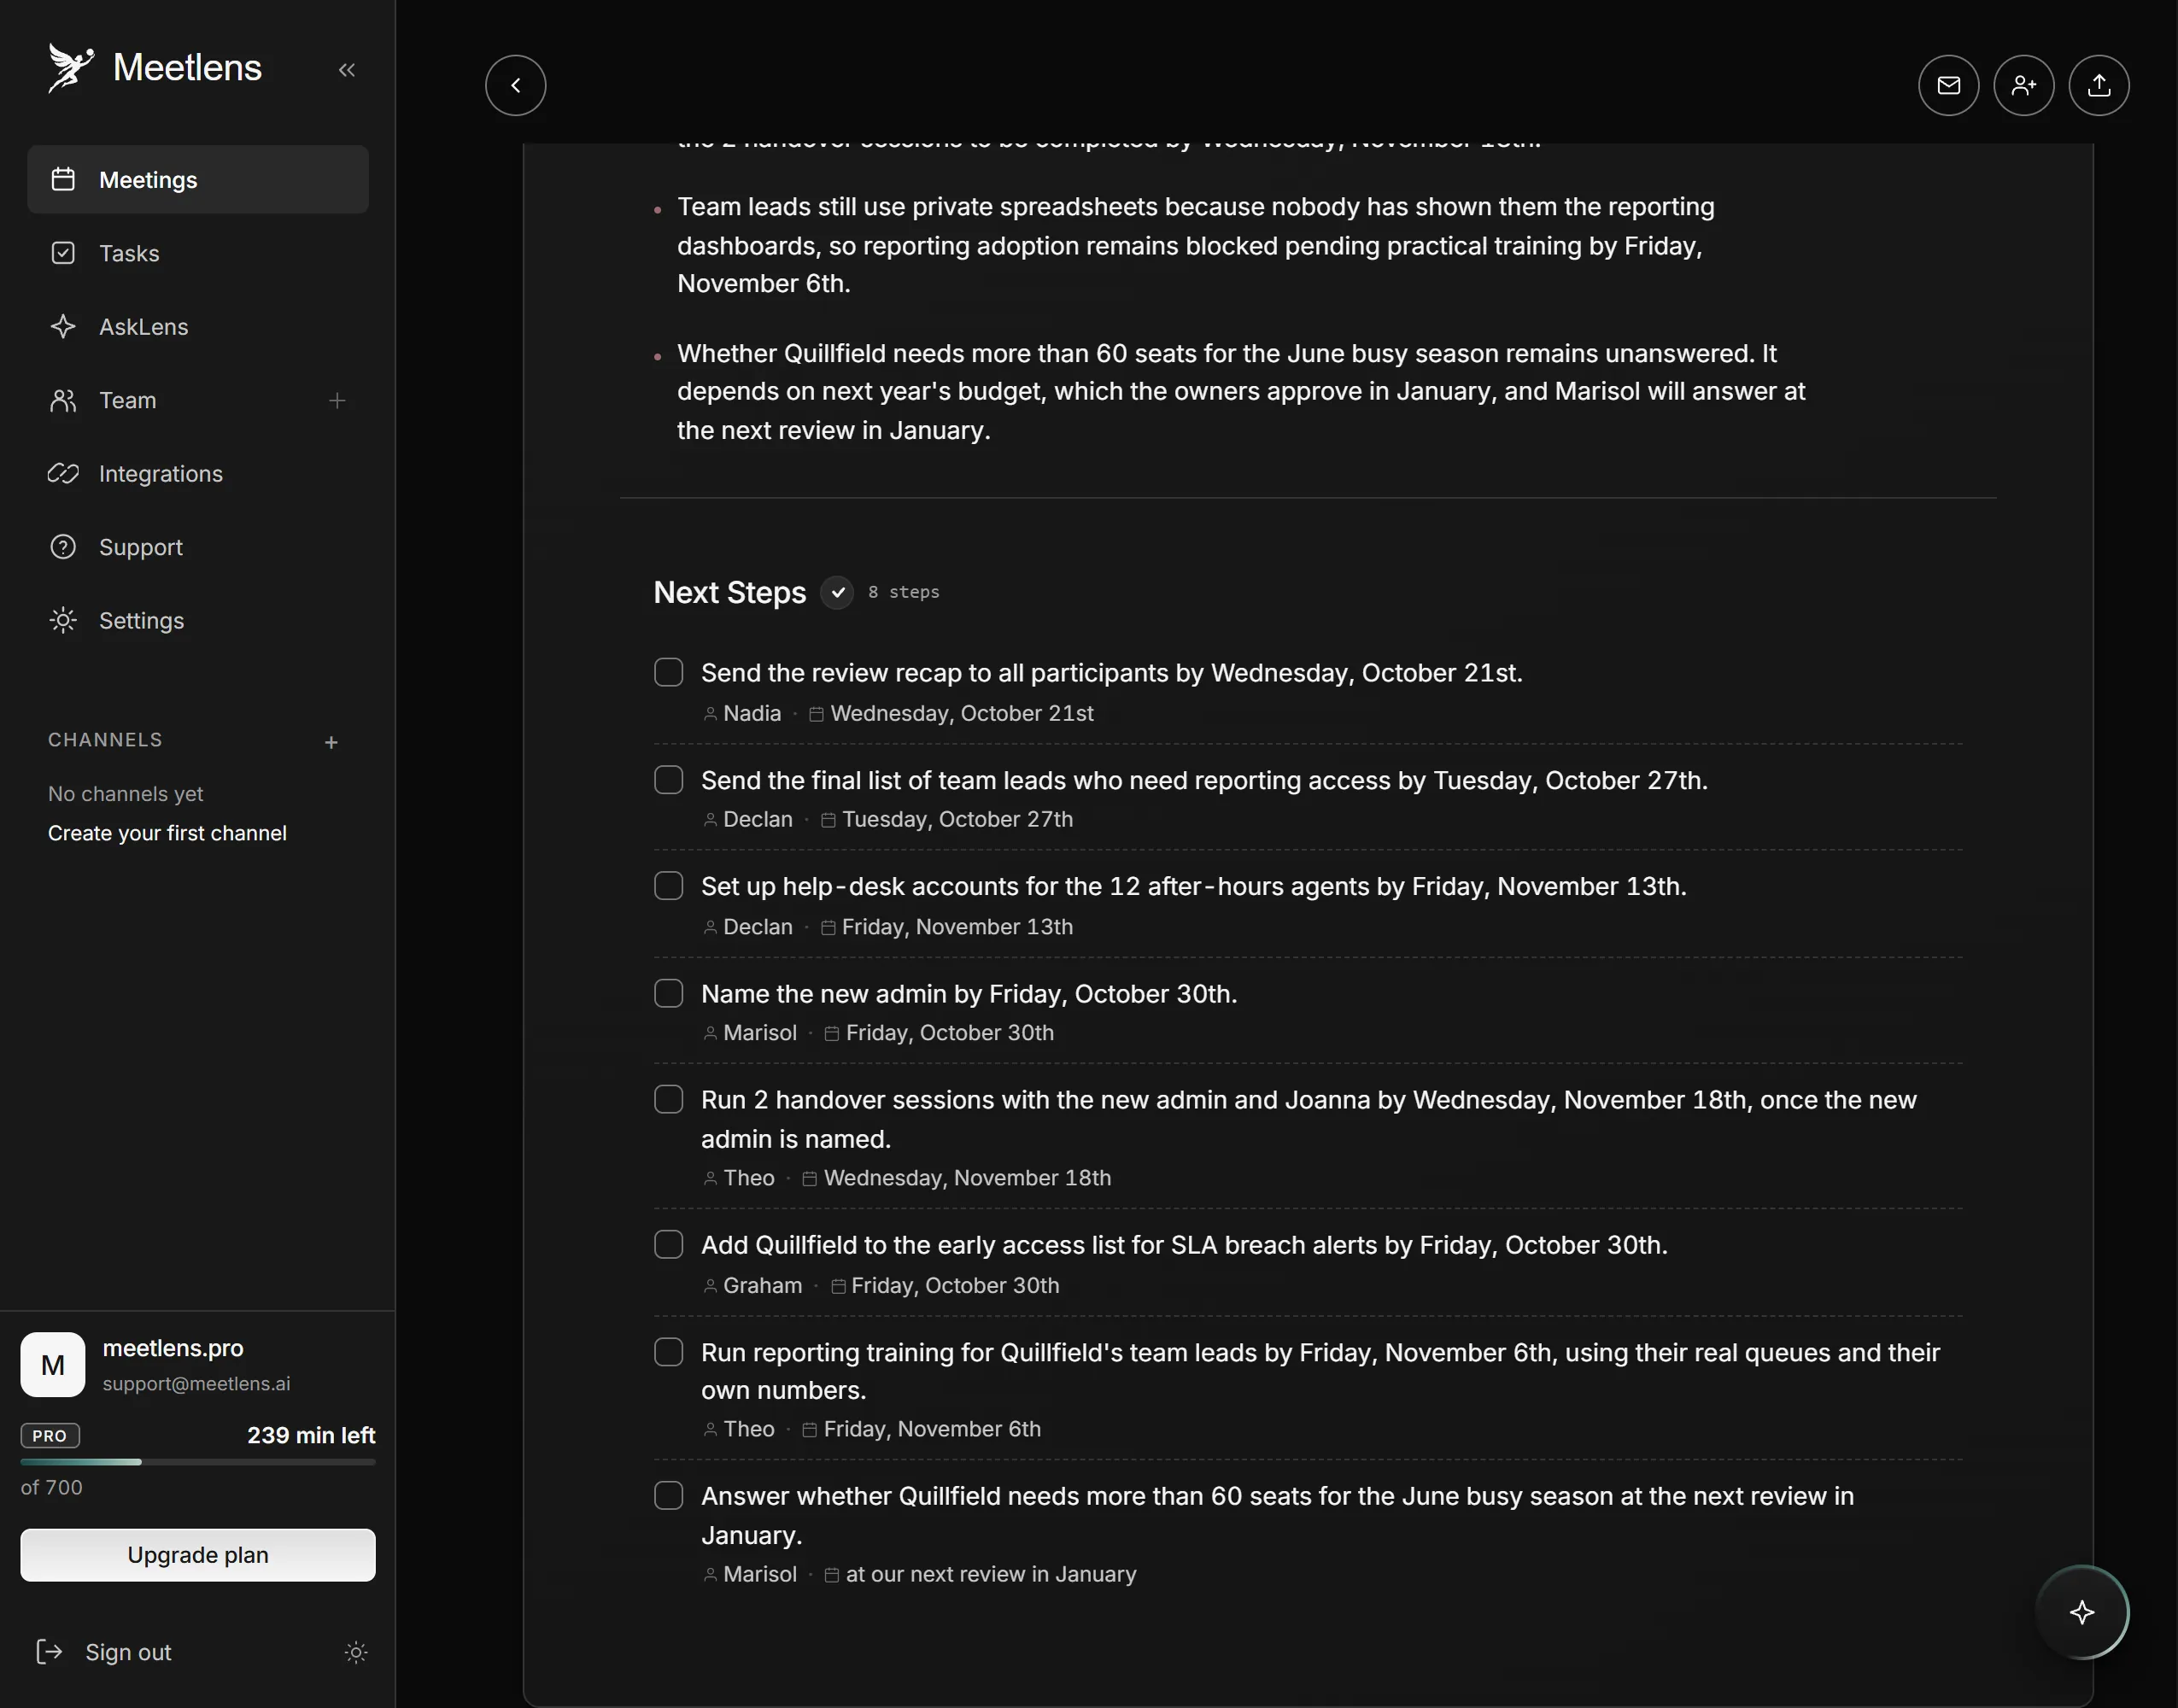Toggle light theme with sun icon
Viewport: 2178px width, 1708px height.
coord(356,1652)
